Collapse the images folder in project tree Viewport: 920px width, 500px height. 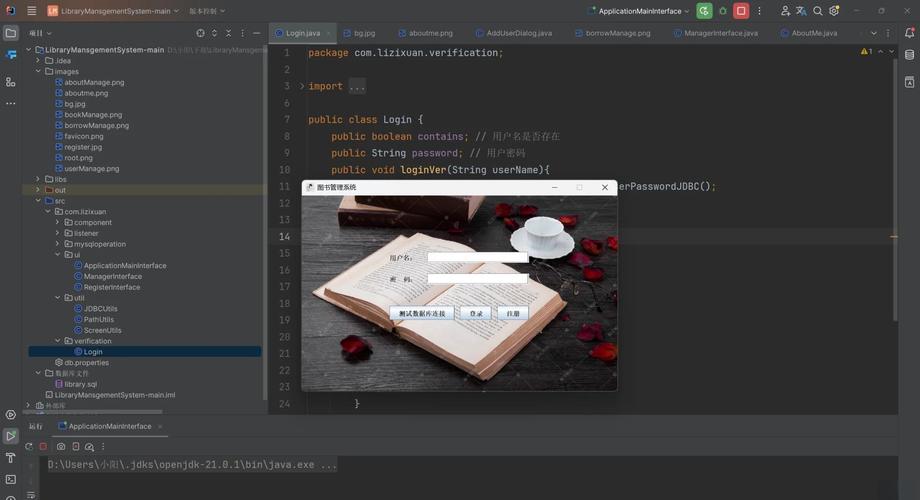pos(38,72)
